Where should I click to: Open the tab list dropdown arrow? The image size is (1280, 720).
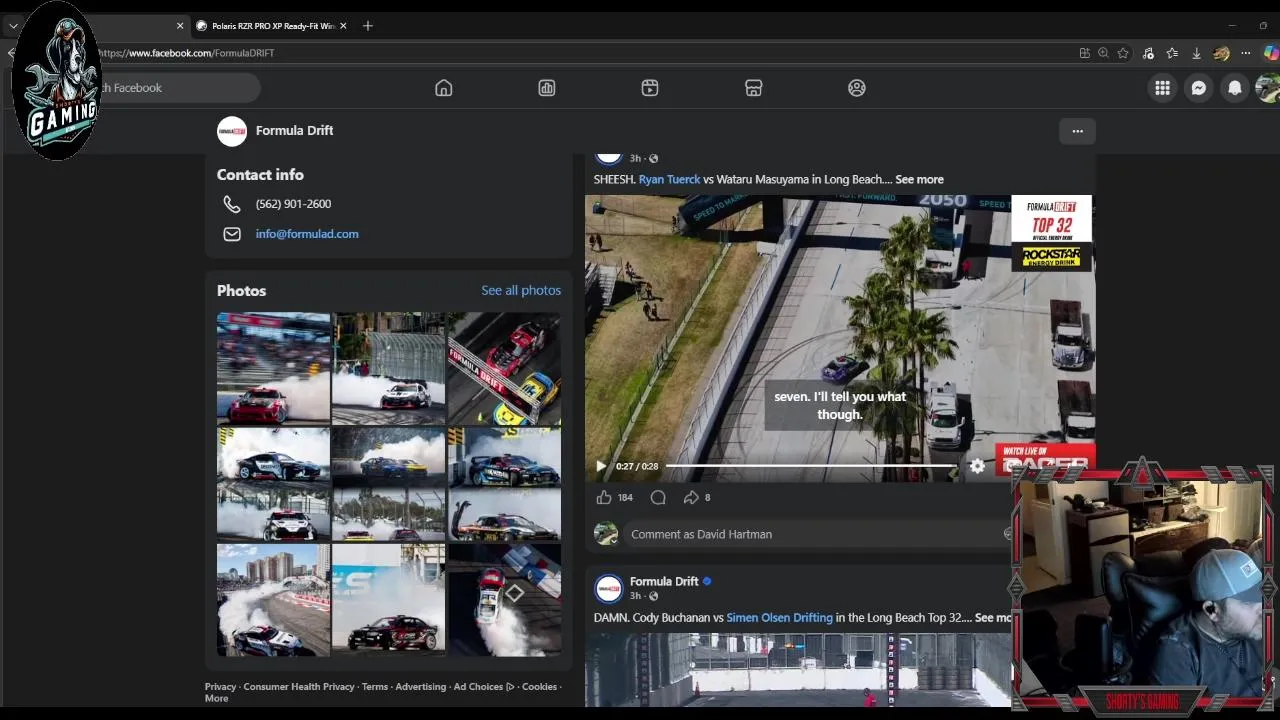click(13, 26)
